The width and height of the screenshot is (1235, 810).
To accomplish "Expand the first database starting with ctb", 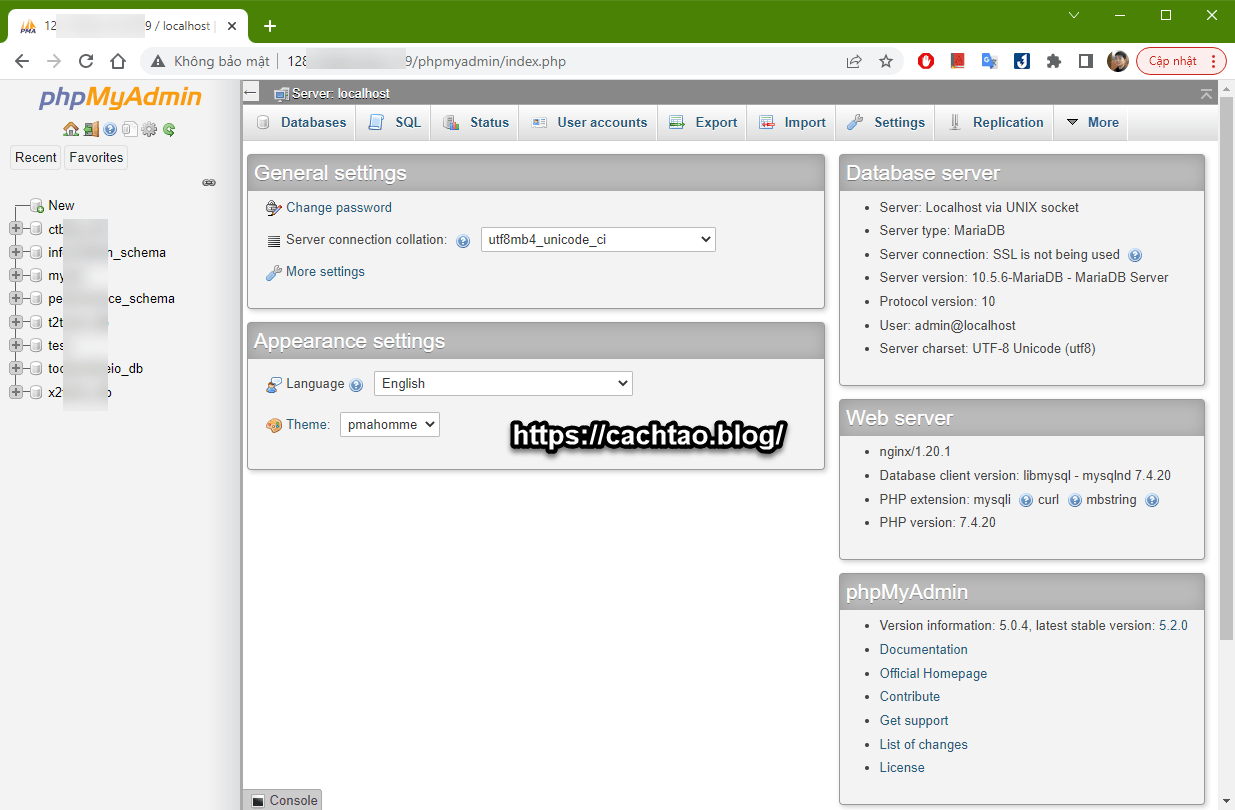I will [x=16, y=229].
